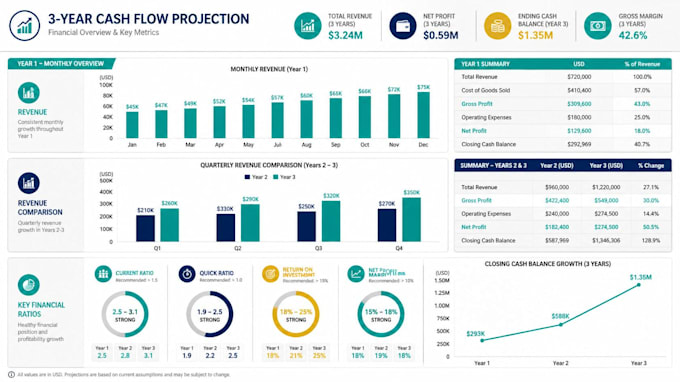The width and height of the screenshot is (680, 382).
Task: Click the Quick Ratio Year 1 value 1.9
Action: click(187, 356)
